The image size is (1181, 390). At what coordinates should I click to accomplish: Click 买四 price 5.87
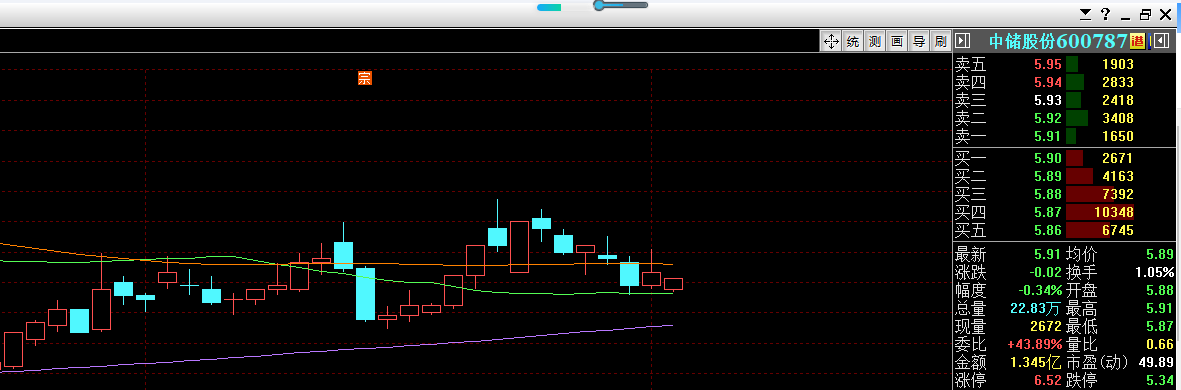click(1048, 212)
